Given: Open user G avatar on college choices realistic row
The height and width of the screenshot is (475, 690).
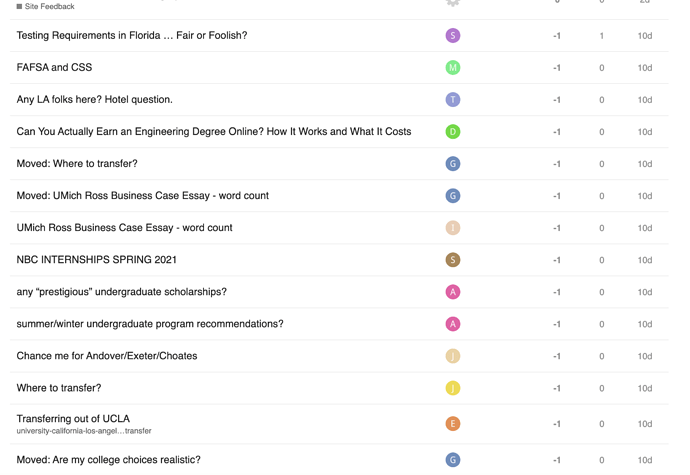Looking at the screenshot, I should point(453,460).
